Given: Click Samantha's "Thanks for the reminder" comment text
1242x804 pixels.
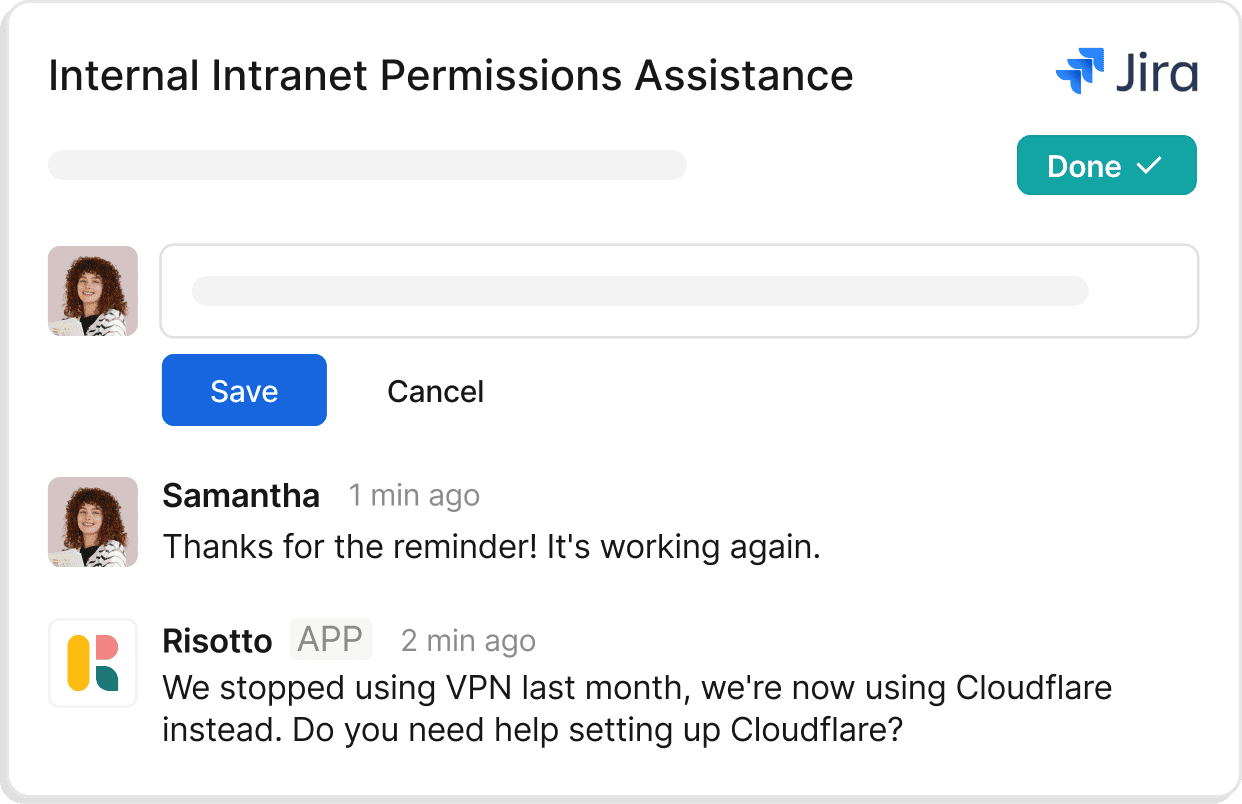Looking at the screenshot, I should pos(491,547).
